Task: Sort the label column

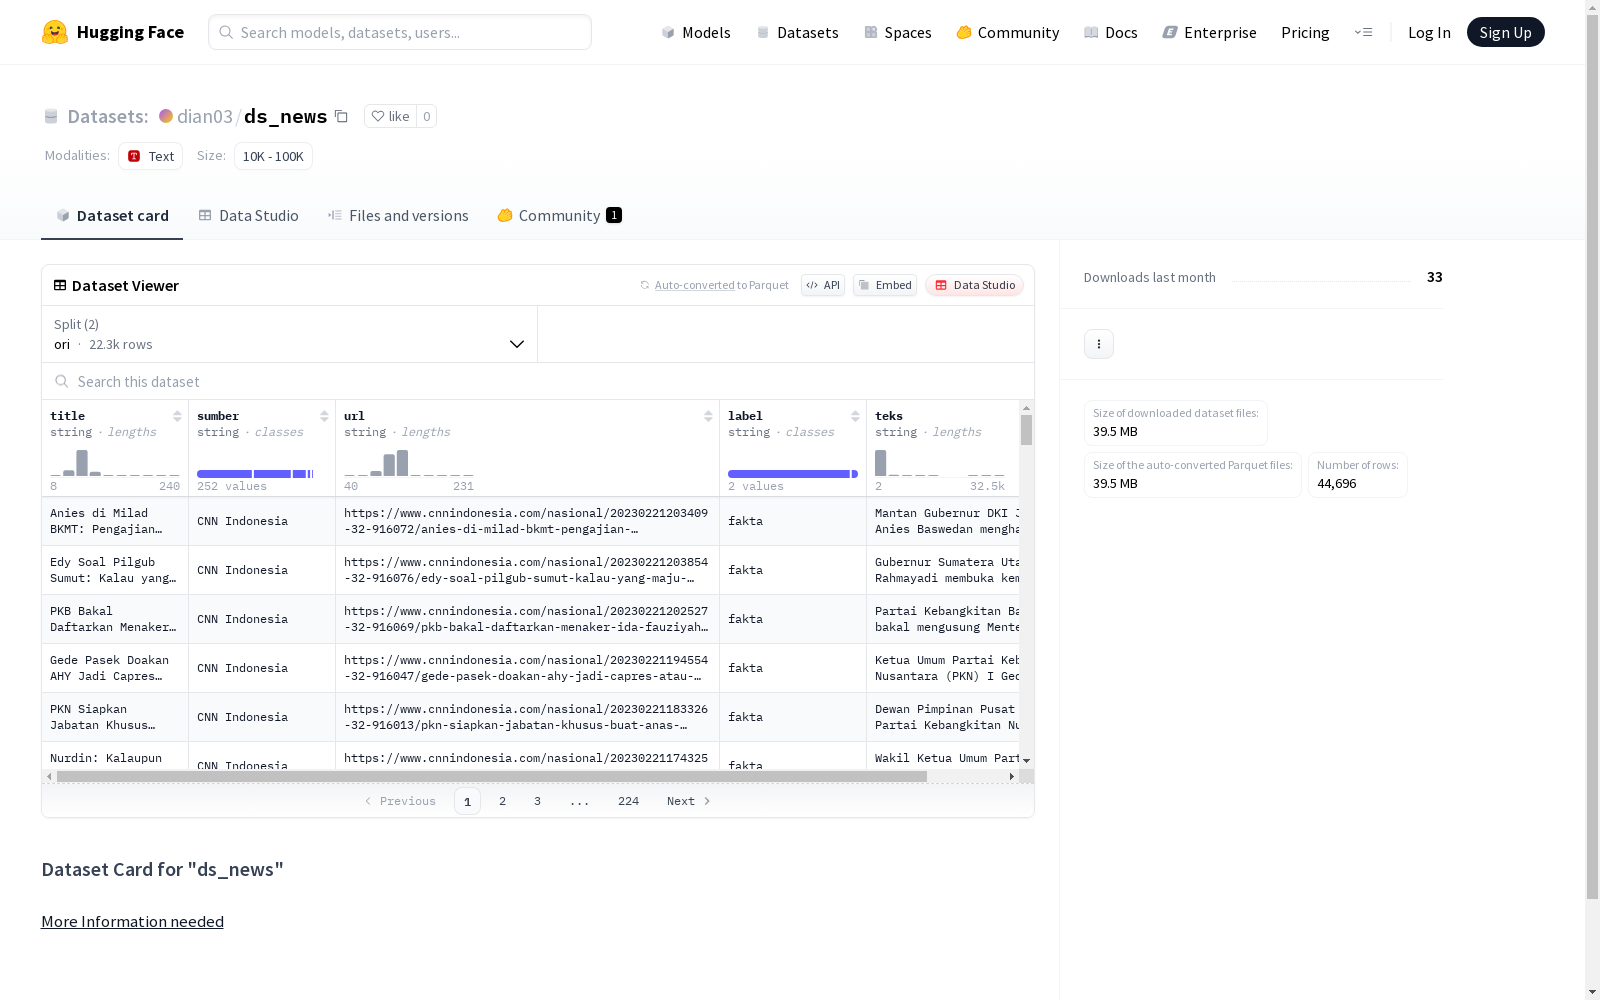Action: [x=855, y=416]
